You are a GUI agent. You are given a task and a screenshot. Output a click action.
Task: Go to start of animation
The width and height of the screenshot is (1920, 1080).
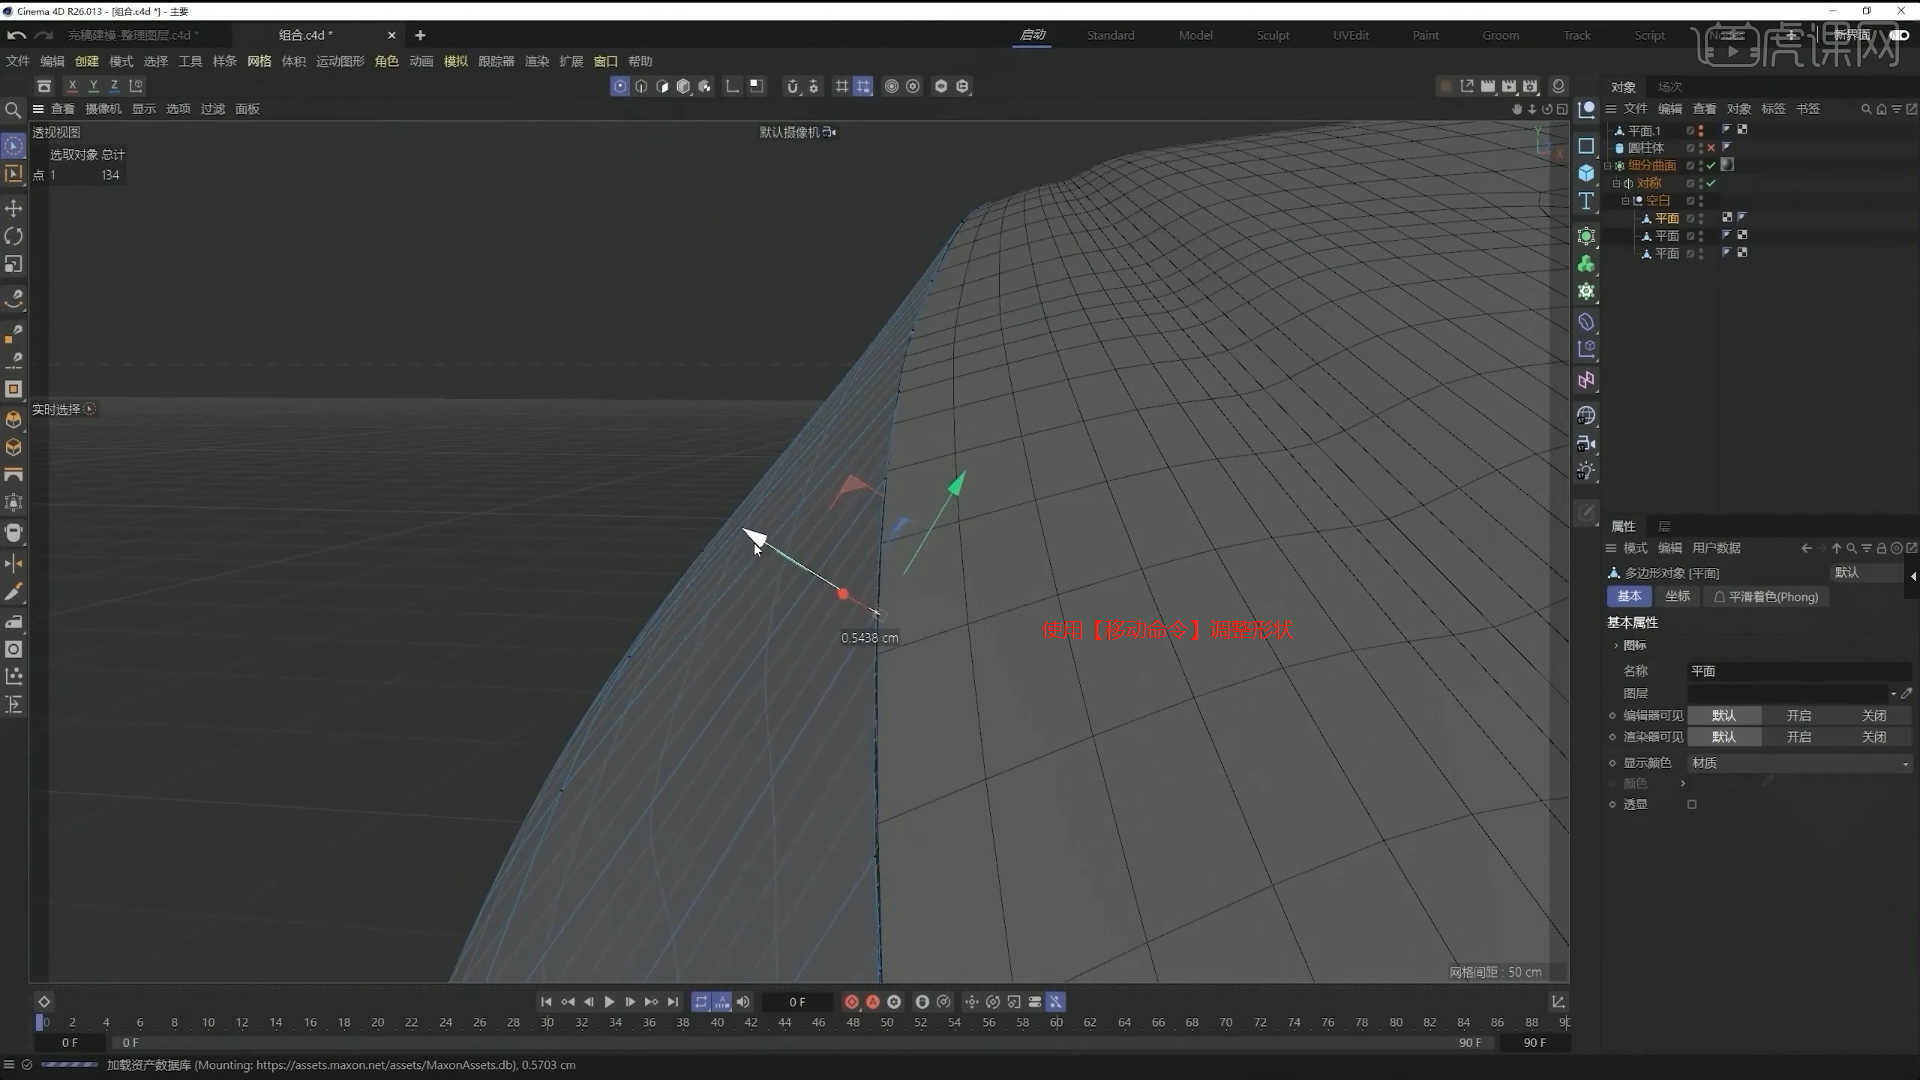546,1002
